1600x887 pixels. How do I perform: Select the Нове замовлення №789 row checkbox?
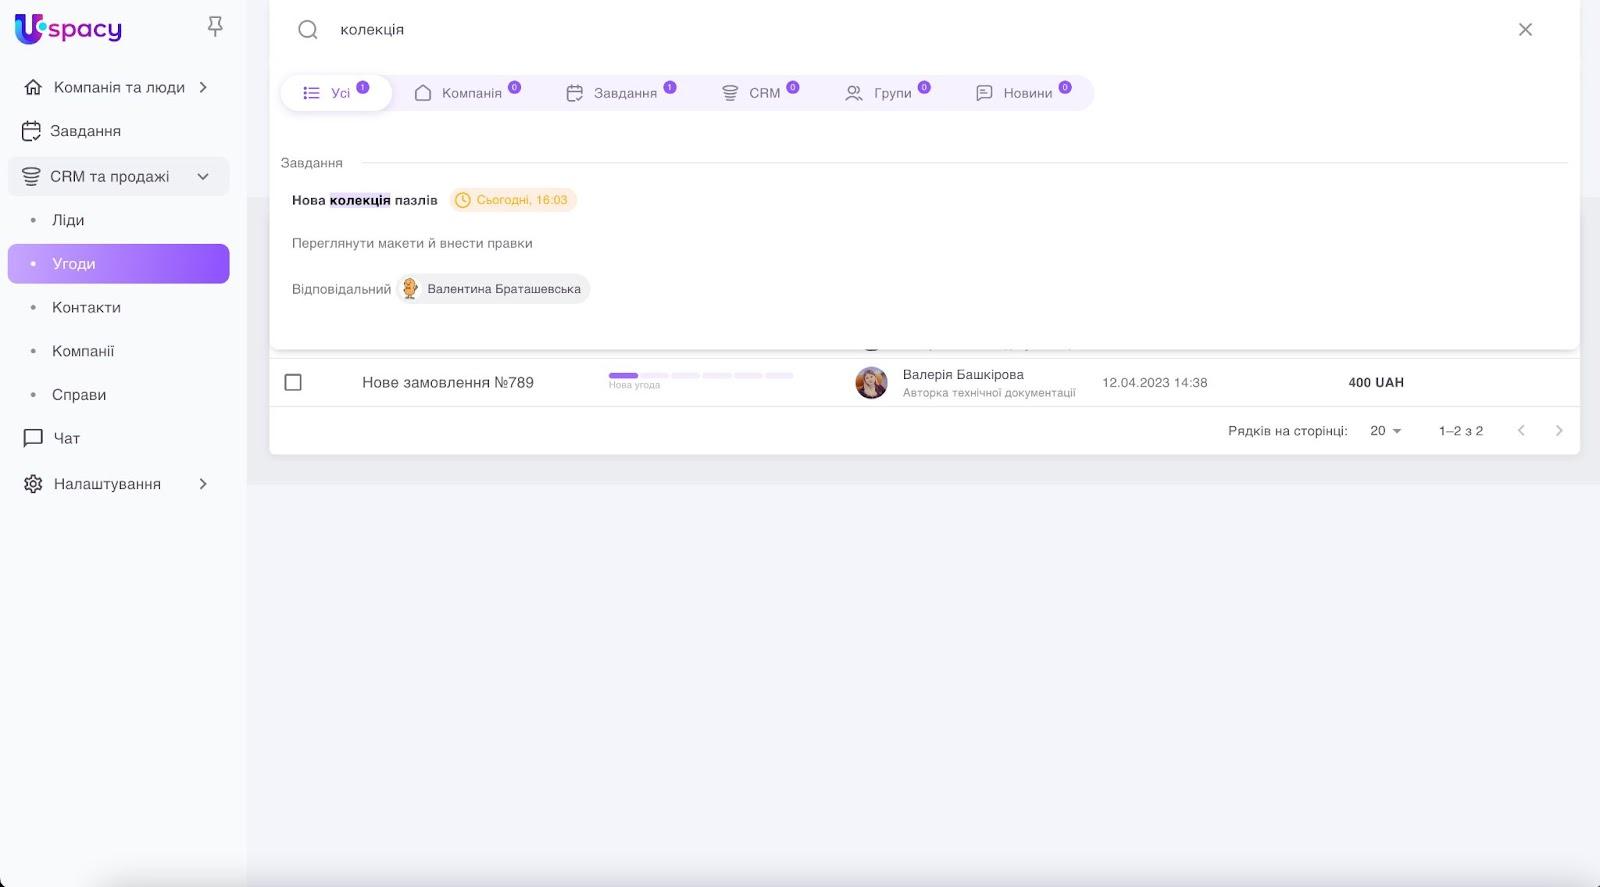(293, 382)
